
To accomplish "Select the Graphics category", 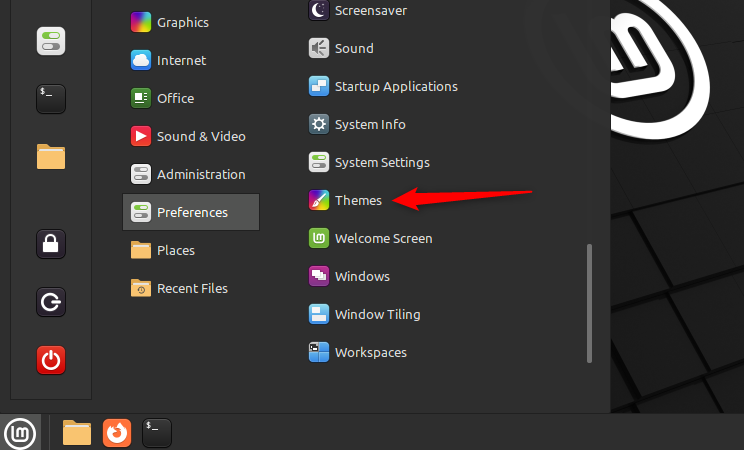I will click(181, 22).
